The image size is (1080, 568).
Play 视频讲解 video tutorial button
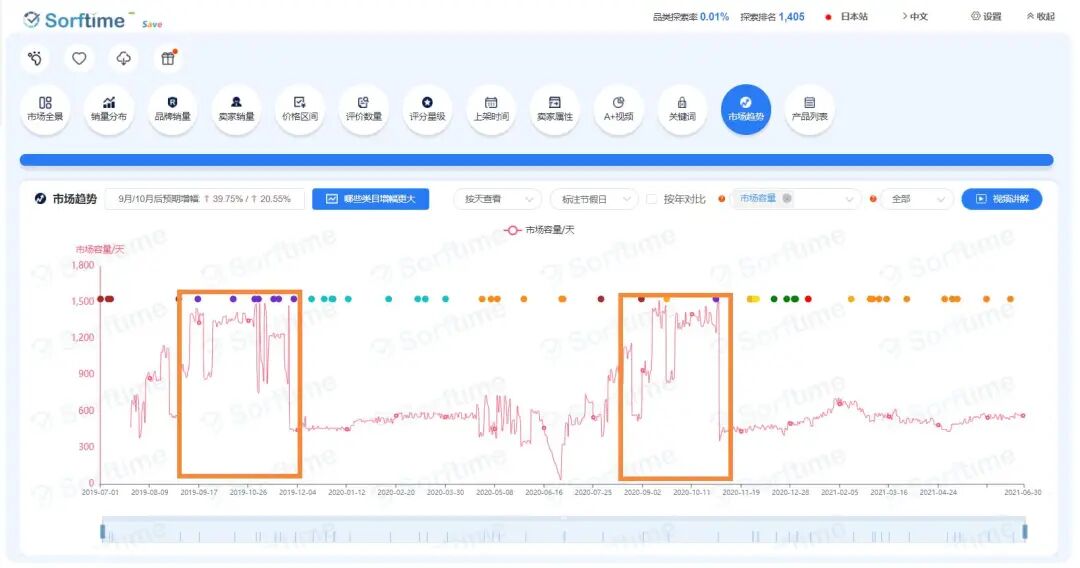1001,199
